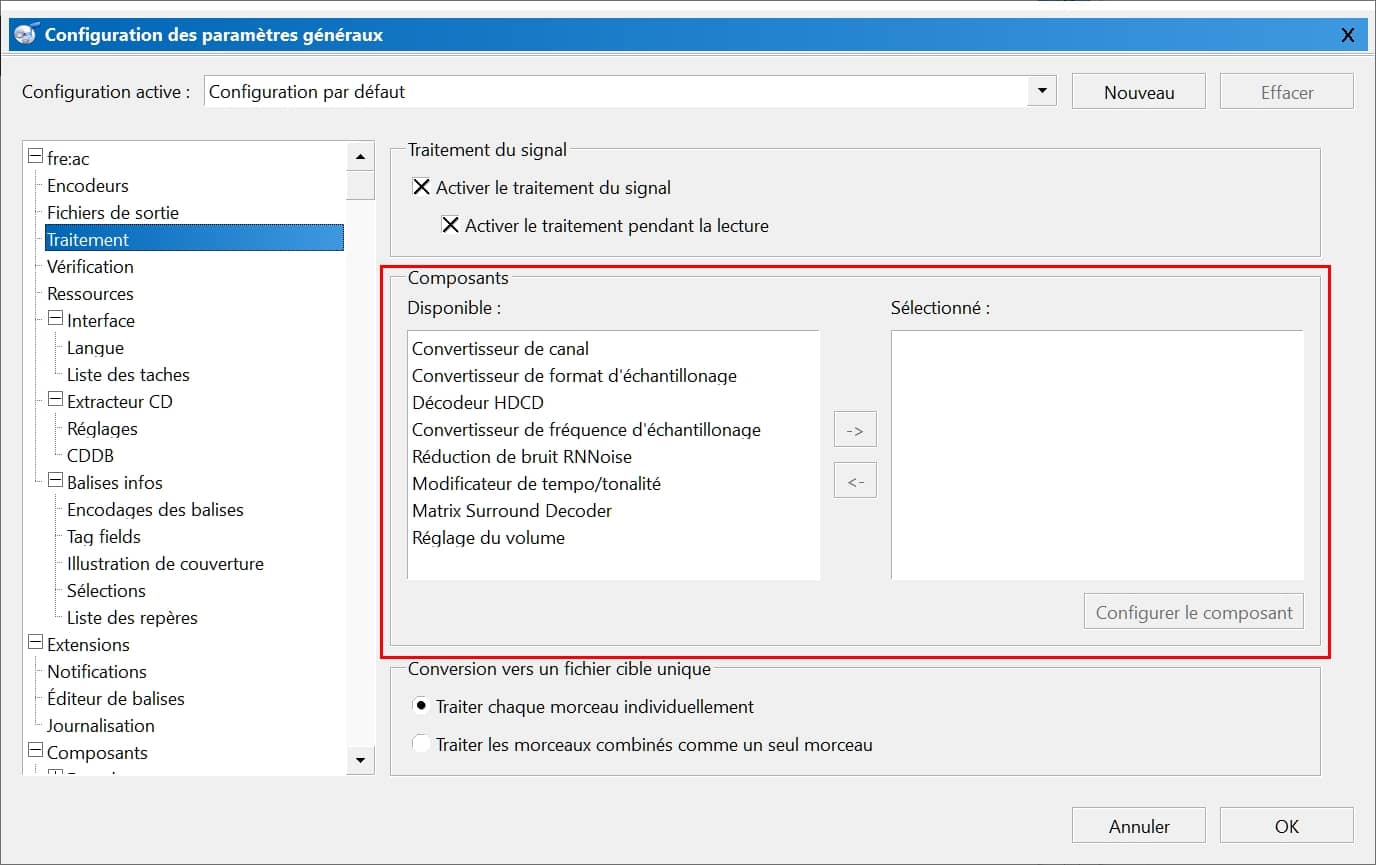Click the tree scrollbar down arrow
This screenshot has height=865, width=1376.
pos(361,760)
